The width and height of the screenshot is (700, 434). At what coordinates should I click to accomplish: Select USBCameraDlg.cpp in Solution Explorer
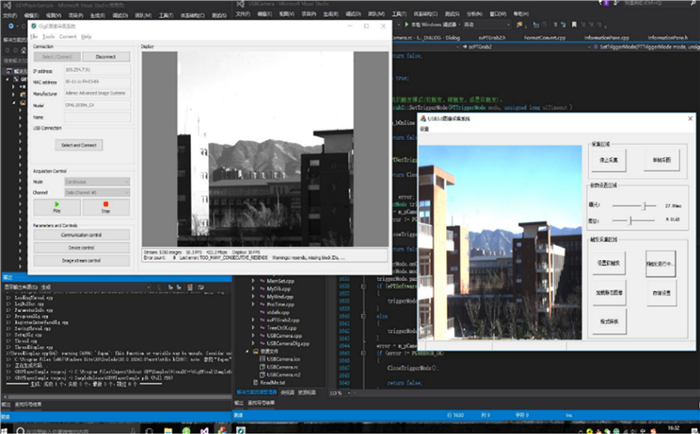286,343
